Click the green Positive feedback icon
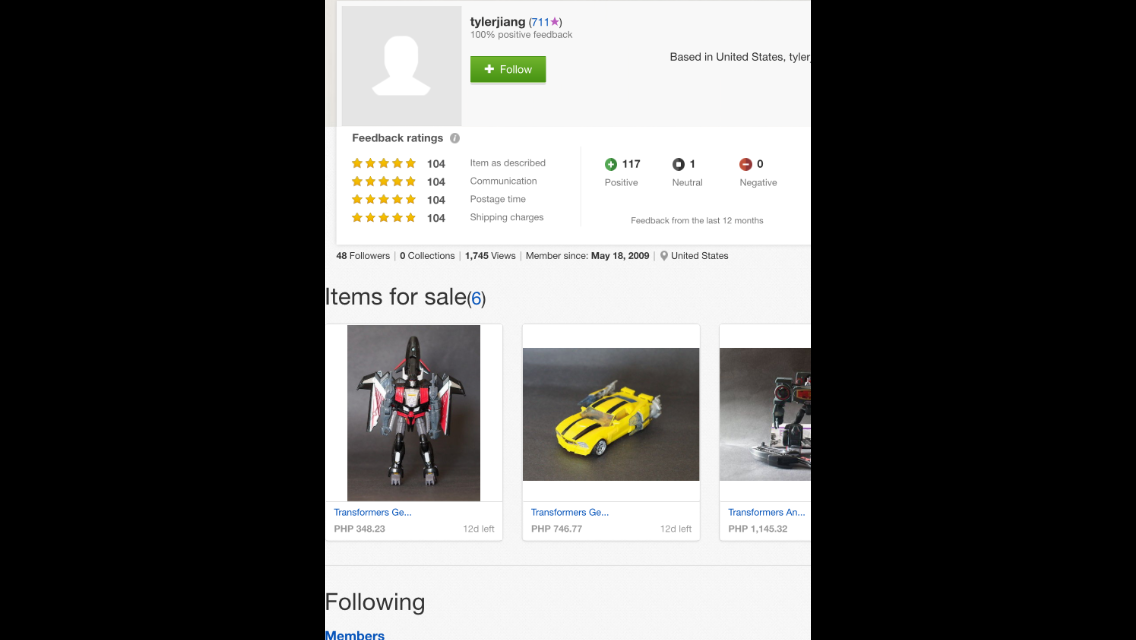The image size is (1136, 640). (611, 165)
